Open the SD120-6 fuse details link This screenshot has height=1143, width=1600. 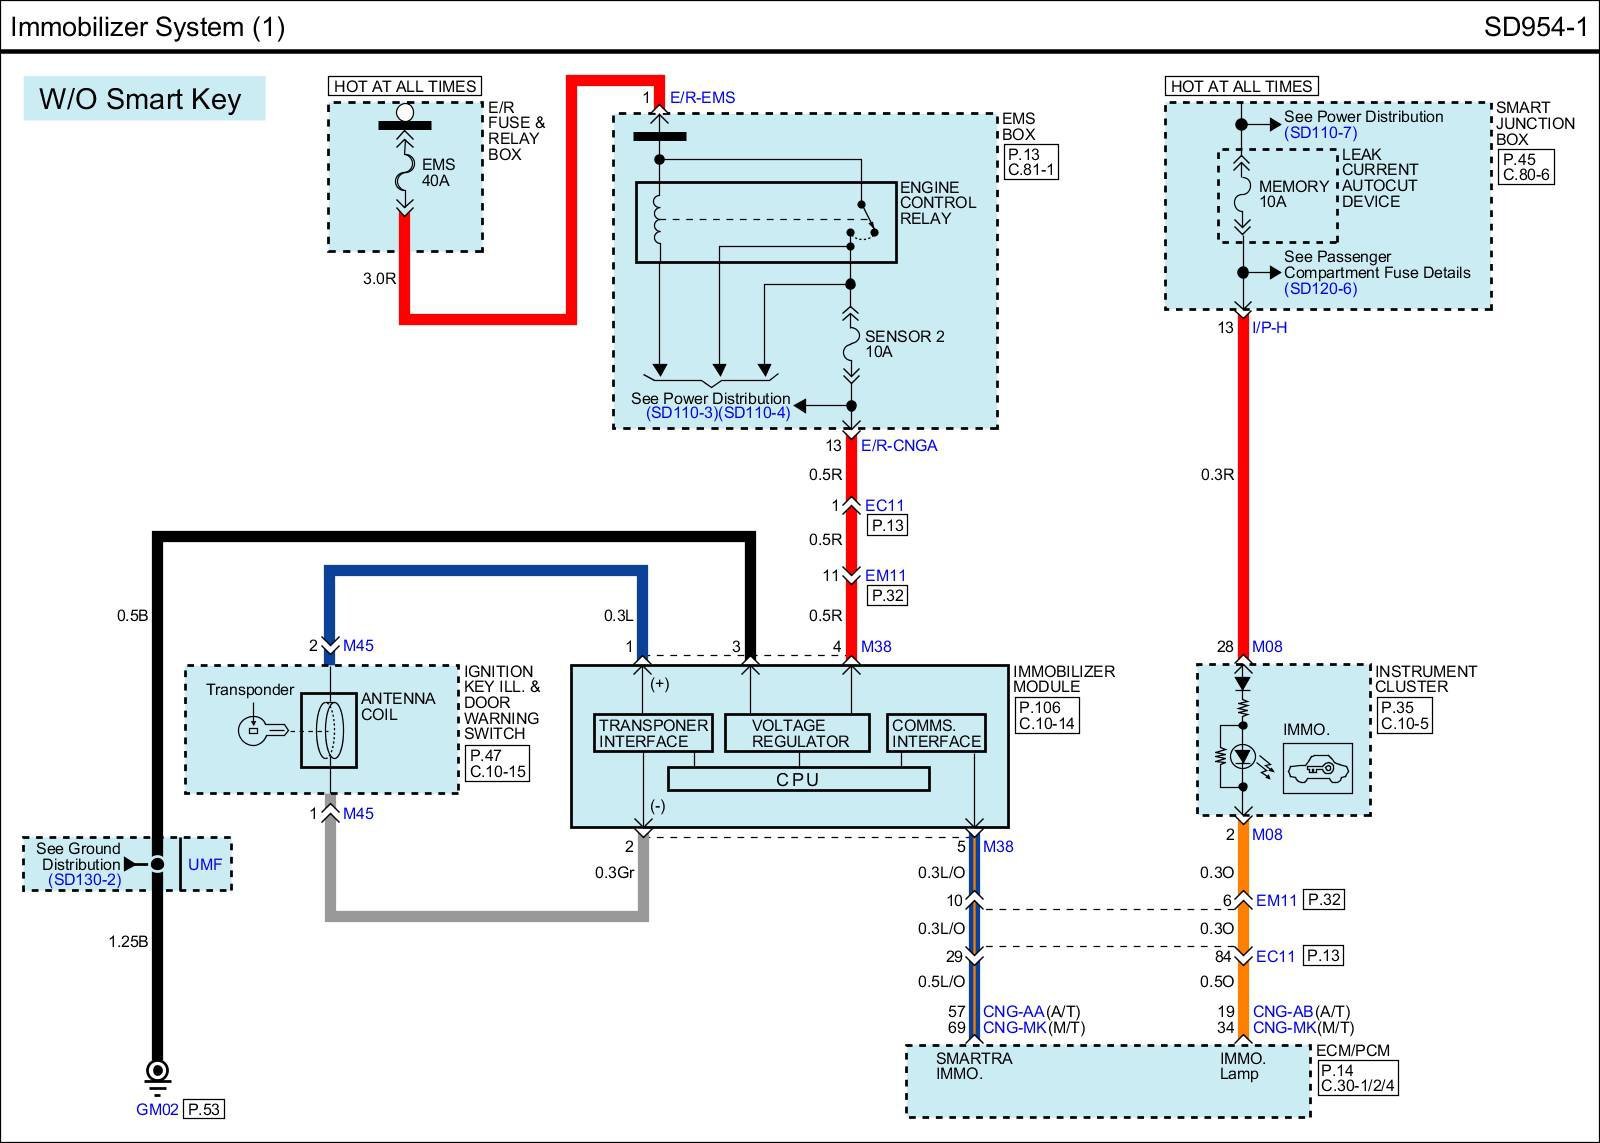[1320, 289]
